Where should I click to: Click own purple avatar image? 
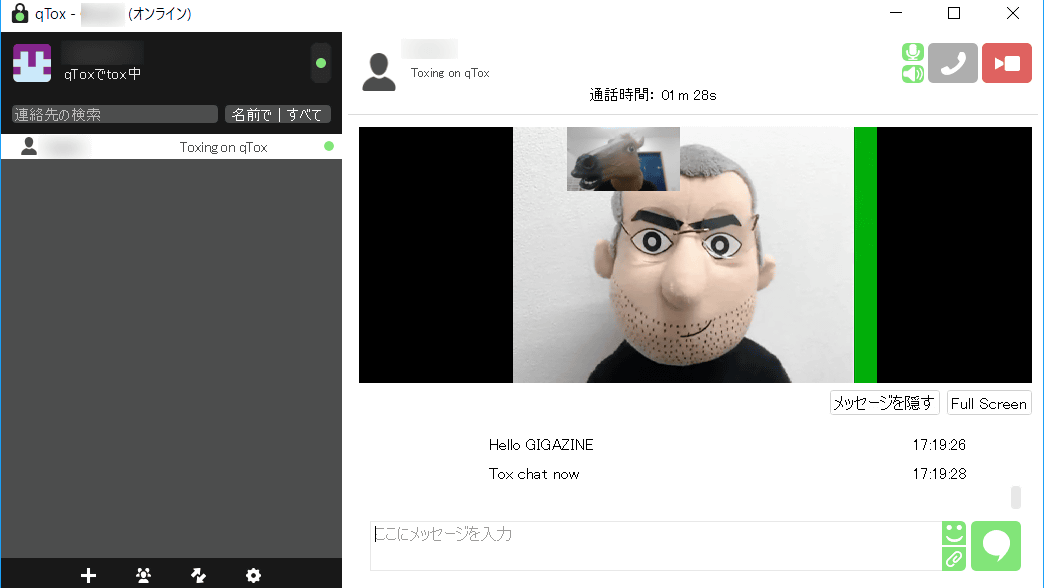click(x=32, y=63)
